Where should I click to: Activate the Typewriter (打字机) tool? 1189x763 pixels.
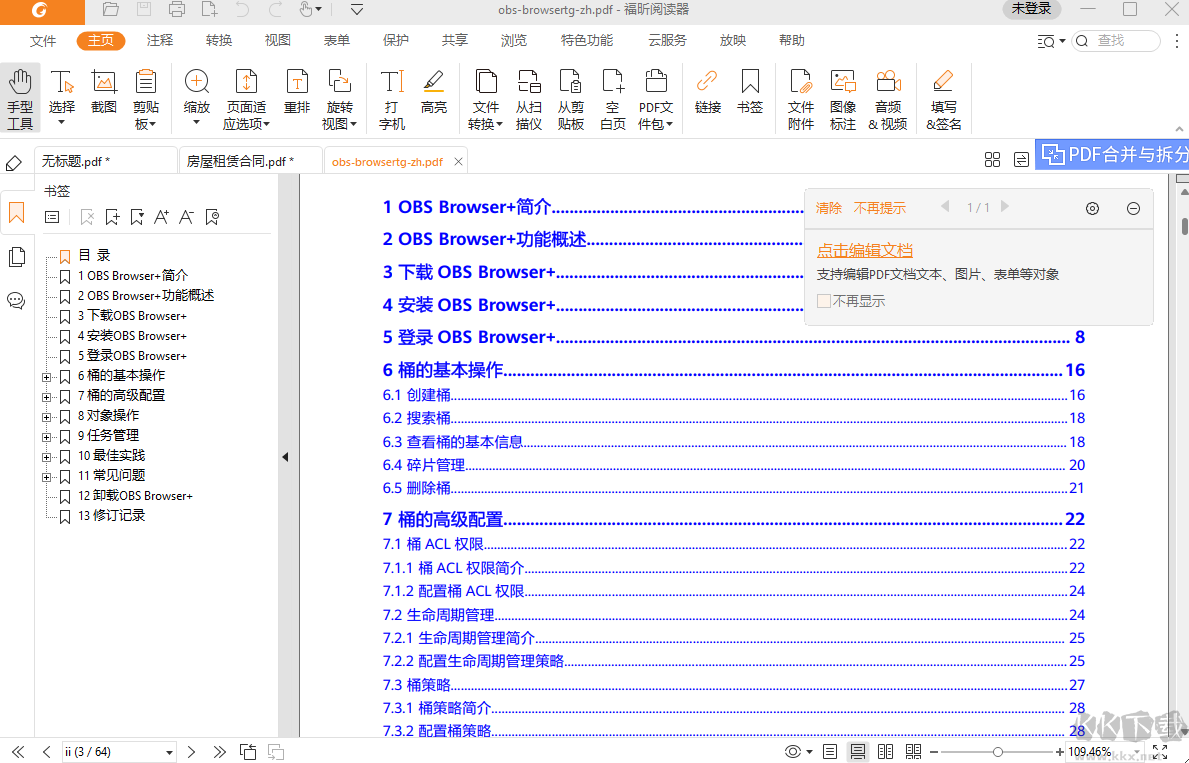click(x=392, y=98)
